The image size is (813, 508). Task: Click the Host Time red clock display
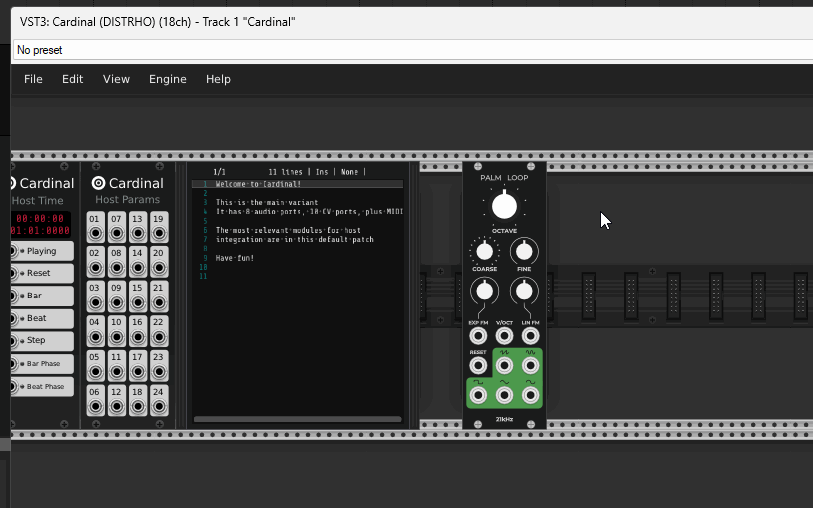pyautogui.click(x=40, y=224)
